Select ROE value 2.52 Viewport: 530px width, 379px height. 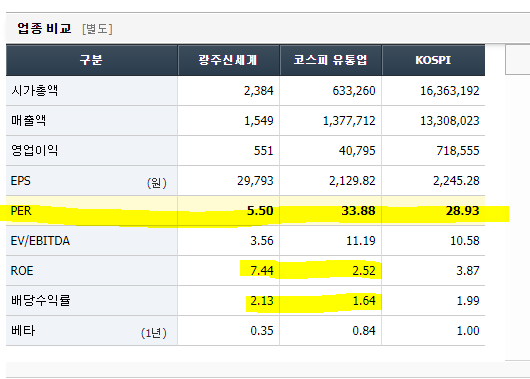(x=364, y=271)
